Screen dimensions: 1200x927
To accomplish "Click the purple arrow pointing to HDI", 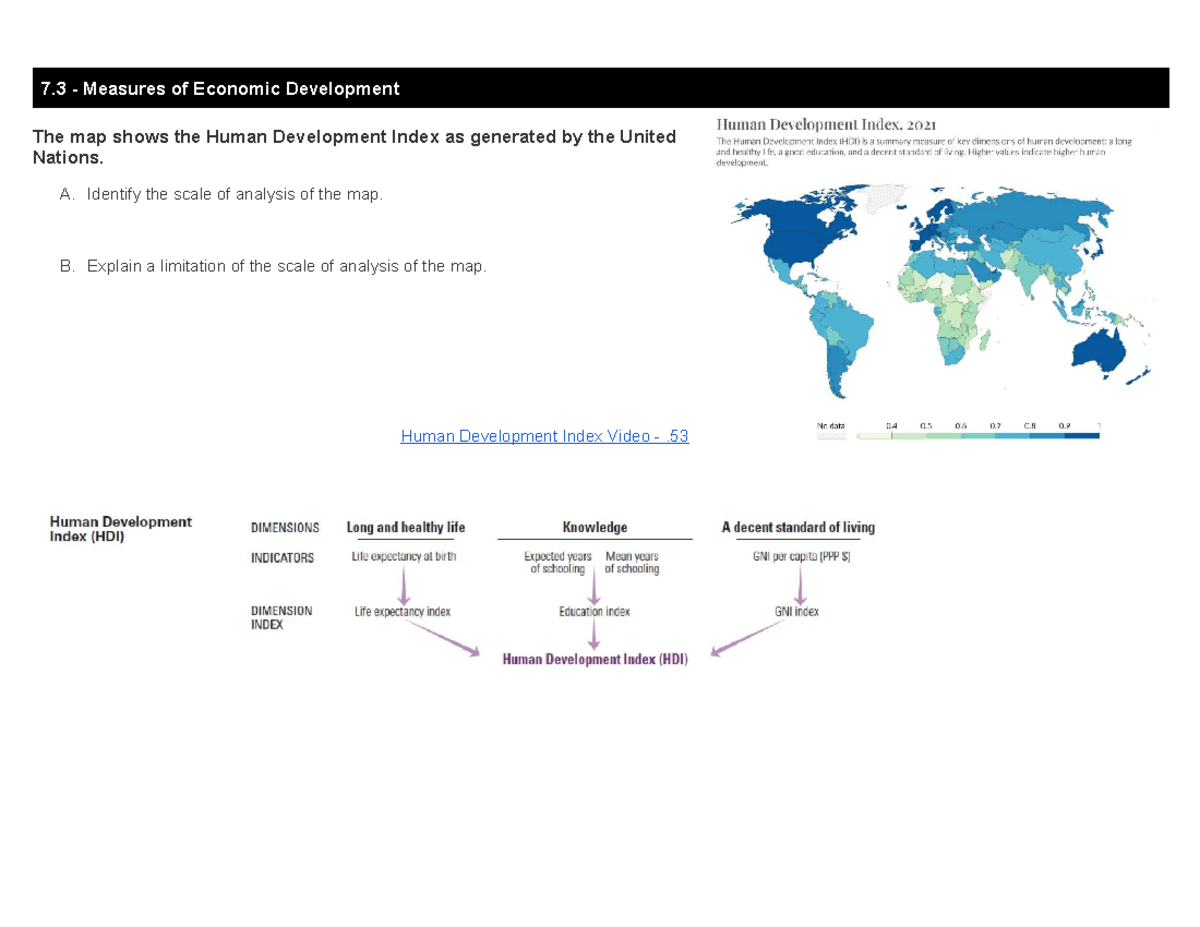I will click(x=595, y=638).
